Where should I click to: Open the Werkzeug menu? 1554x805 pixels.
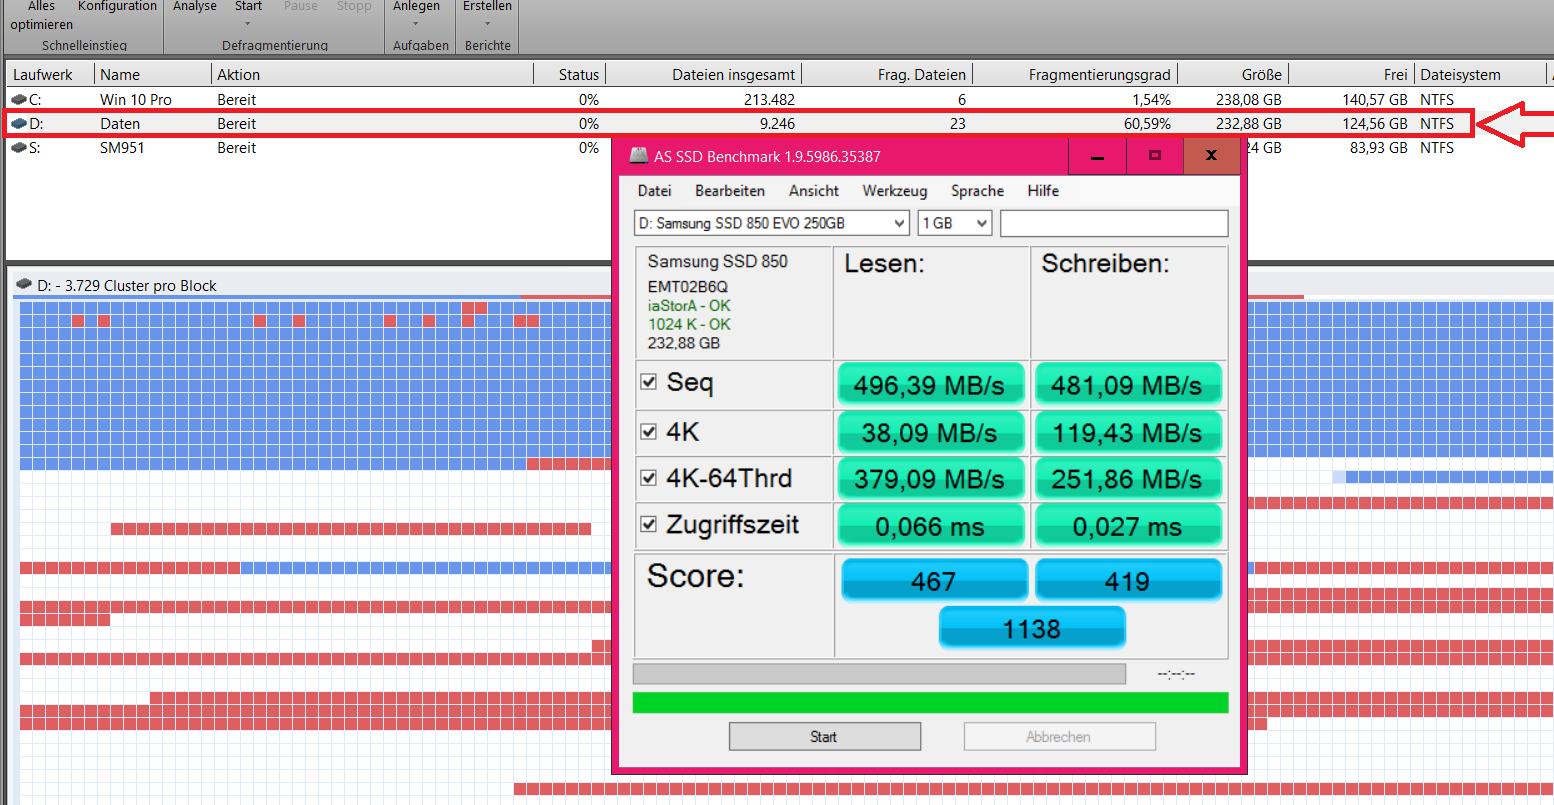point(895,190)
